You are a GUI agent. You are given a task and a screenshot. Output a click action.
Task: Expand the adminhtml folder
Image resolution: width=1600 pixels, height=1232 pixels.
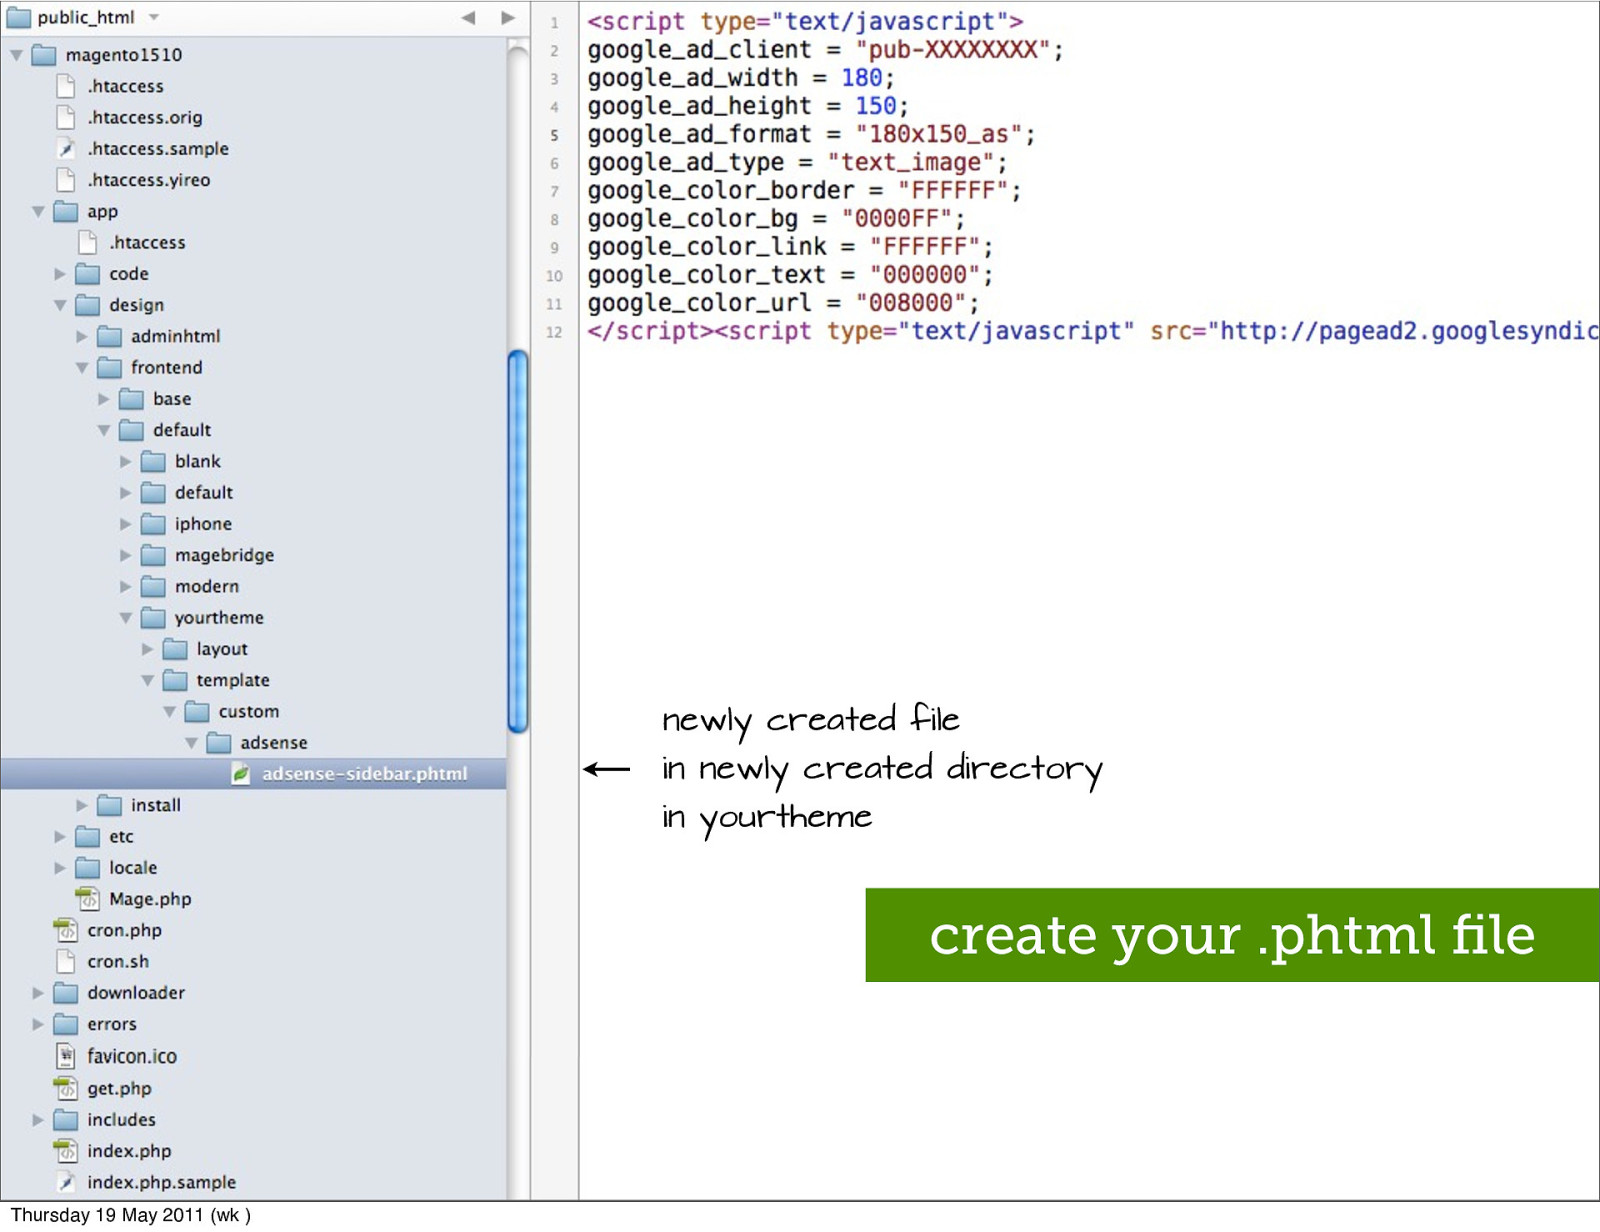coord(82,336)
